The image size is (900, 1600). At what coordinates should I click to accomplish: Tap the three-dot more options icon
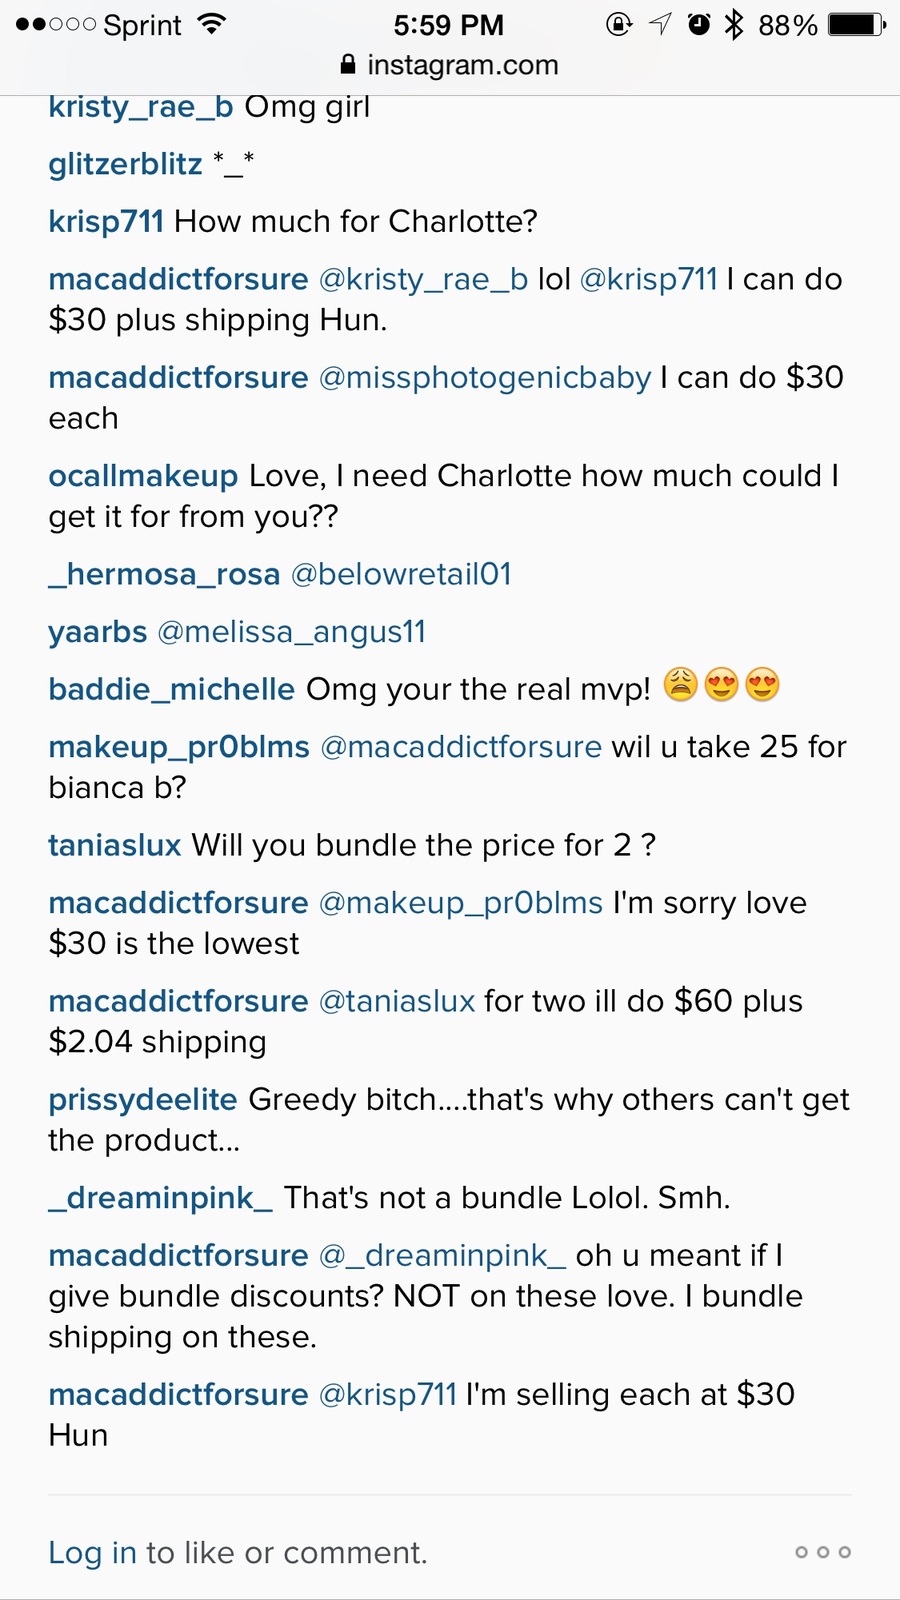(x=823, y=1552)
